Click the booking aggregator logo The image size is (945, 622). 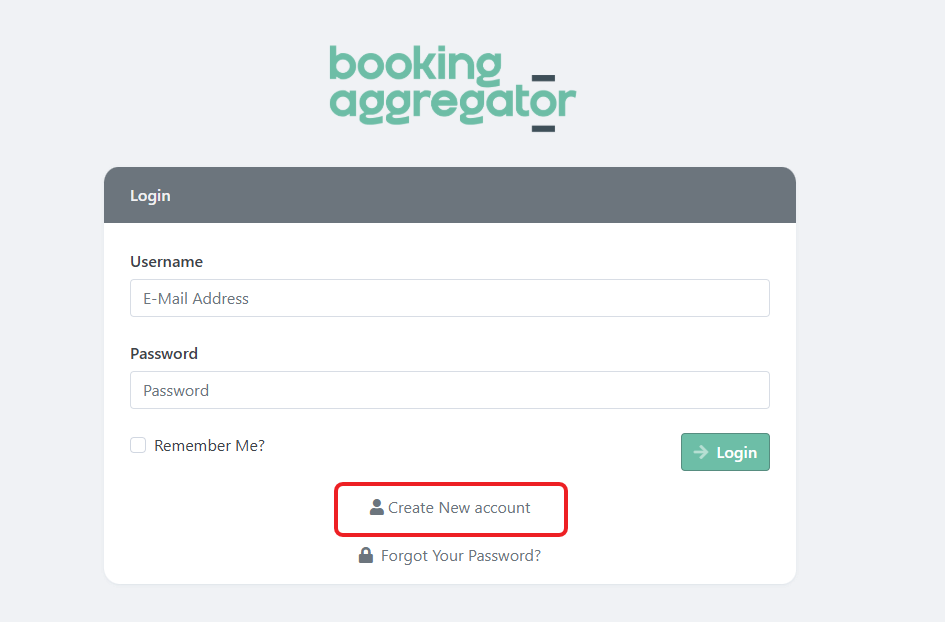pos(452,88)
